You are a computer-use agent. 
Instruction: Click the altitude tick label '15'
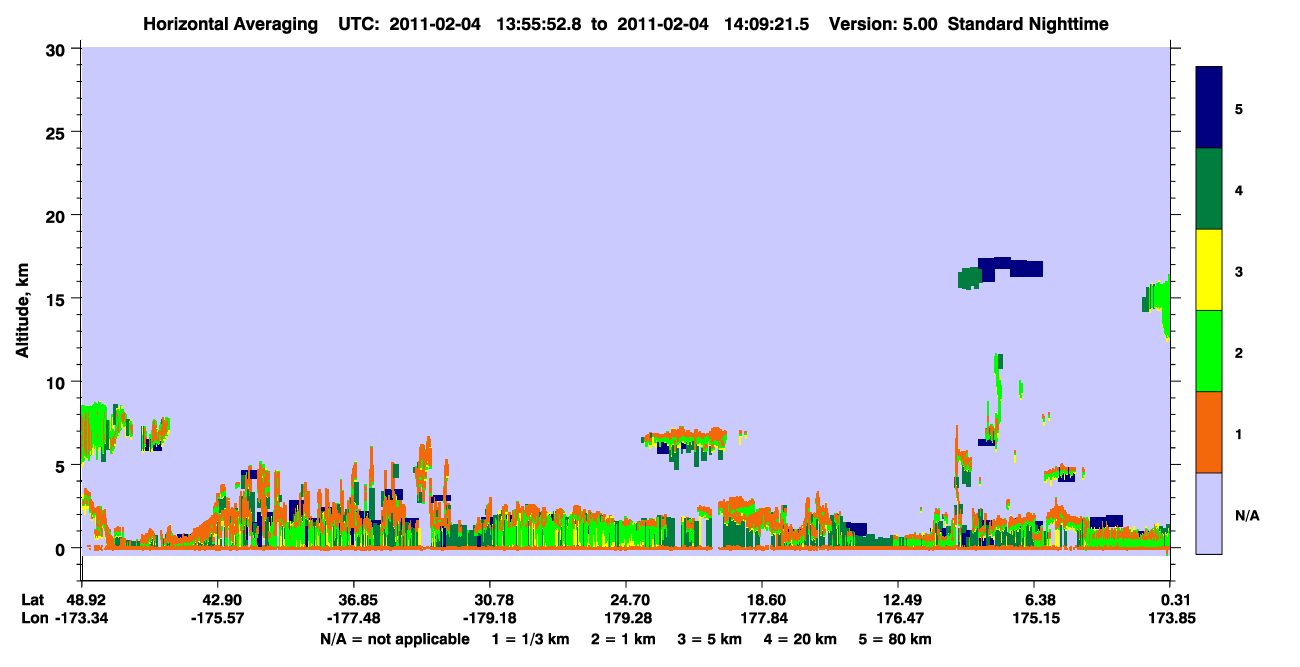57,298
